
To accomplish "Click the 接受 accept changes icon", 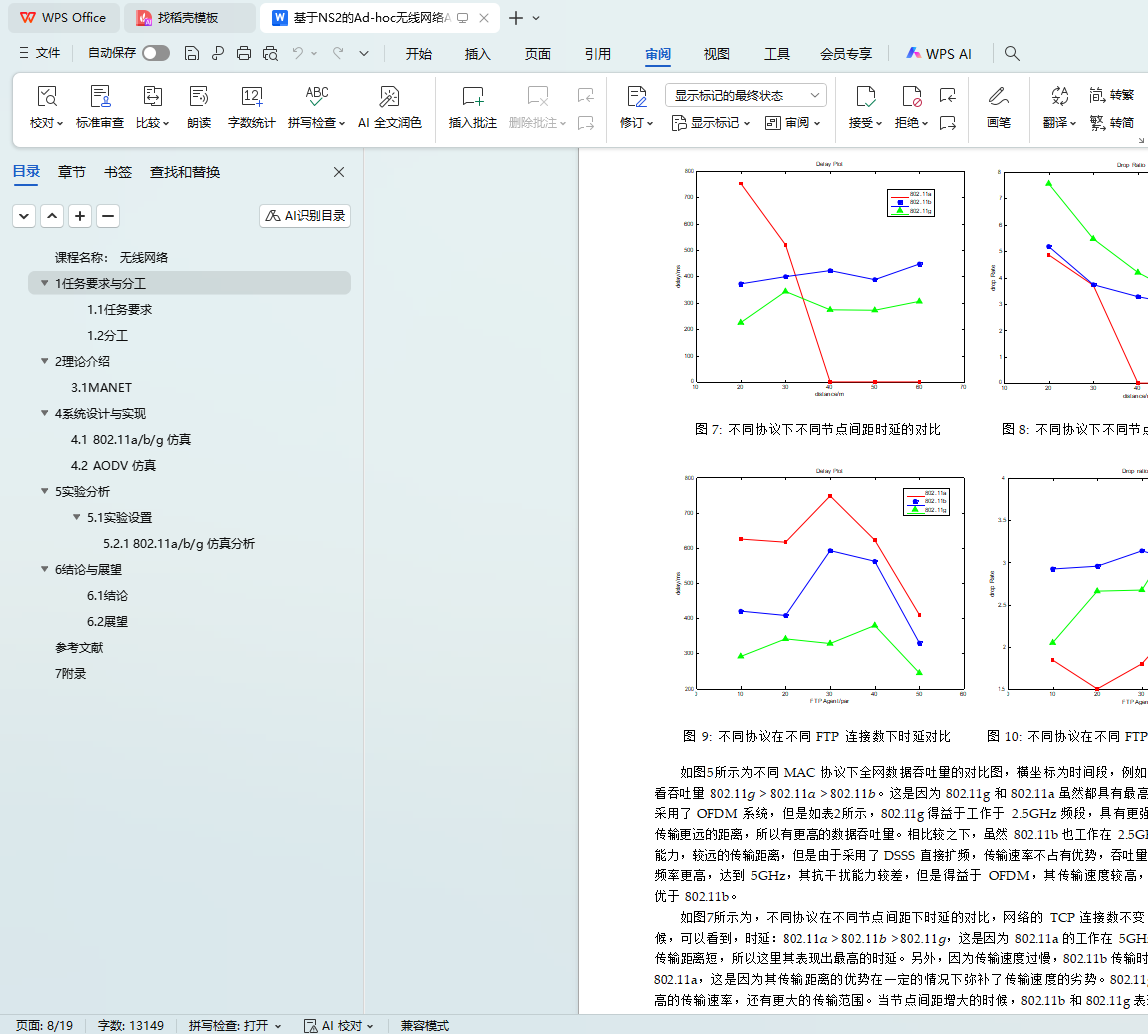I will (x=865, y=97).
